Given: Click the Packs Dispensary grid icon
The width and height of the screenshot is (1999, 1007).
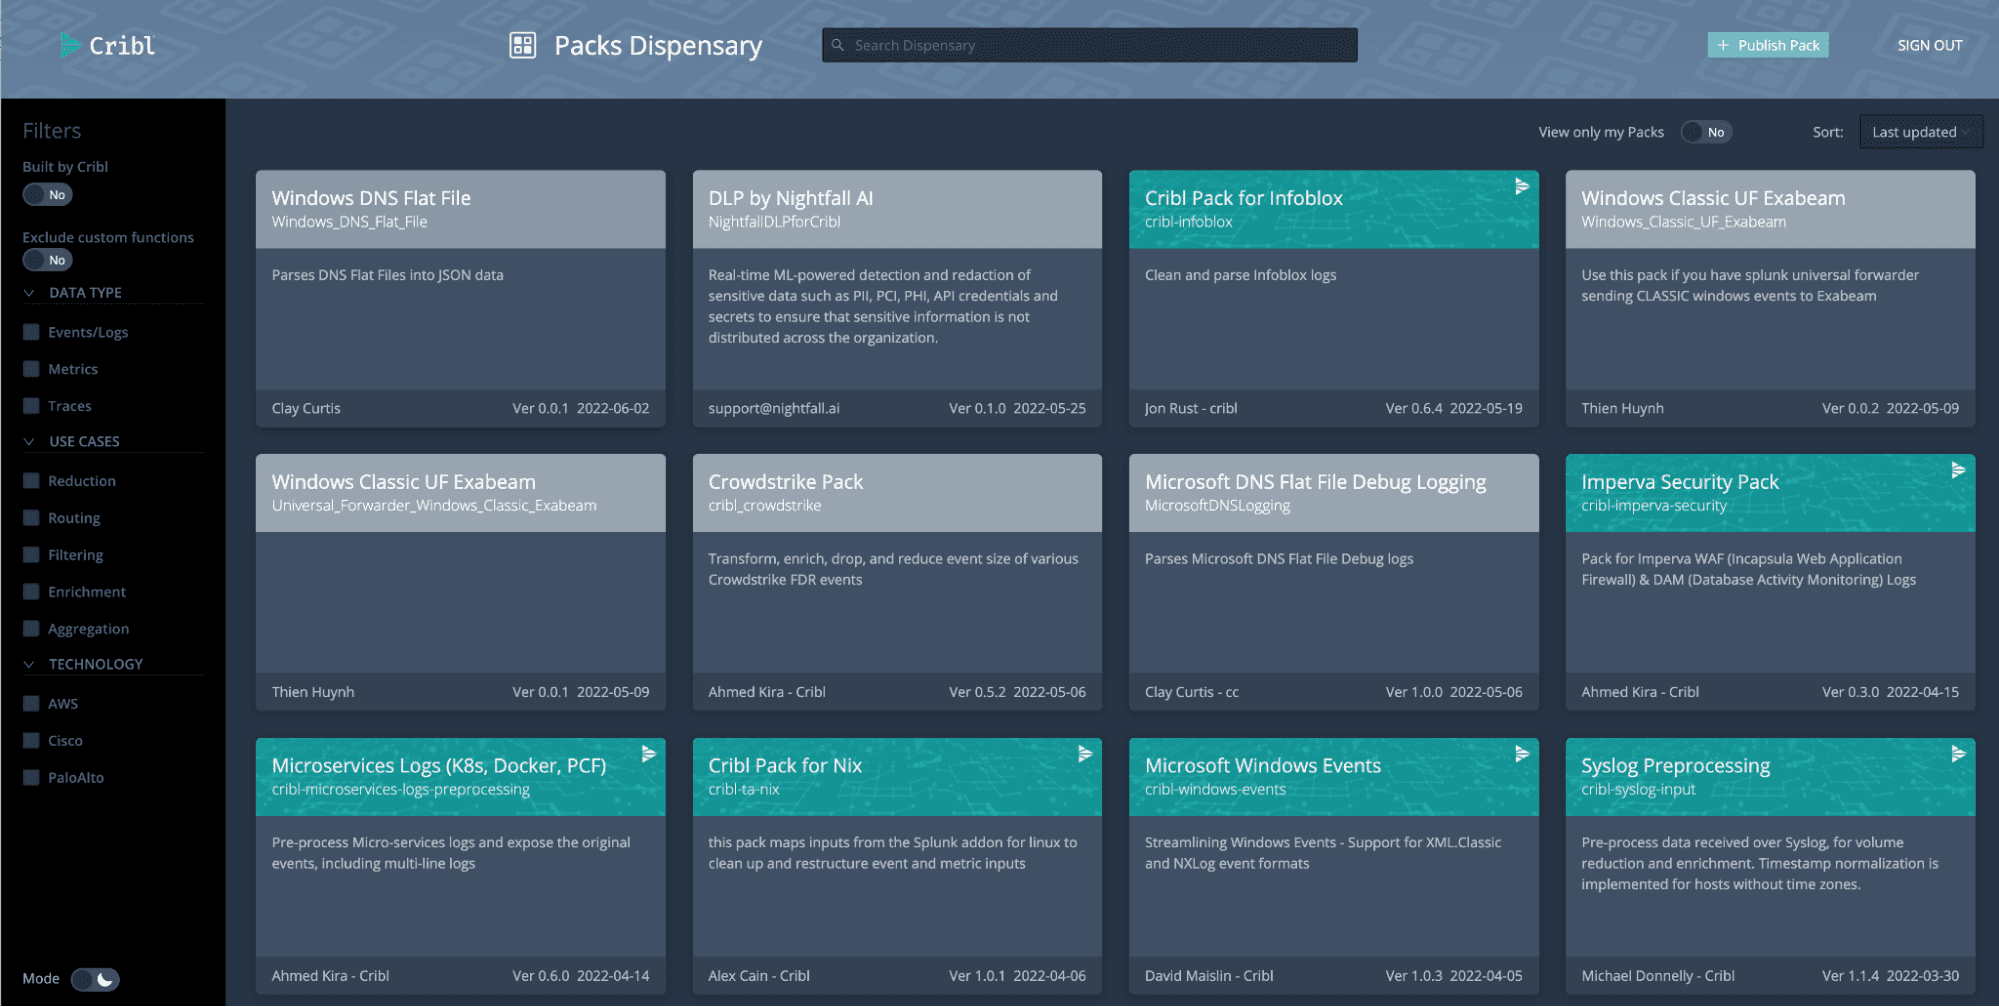Looking at the screenshot, I should point(522,45).
